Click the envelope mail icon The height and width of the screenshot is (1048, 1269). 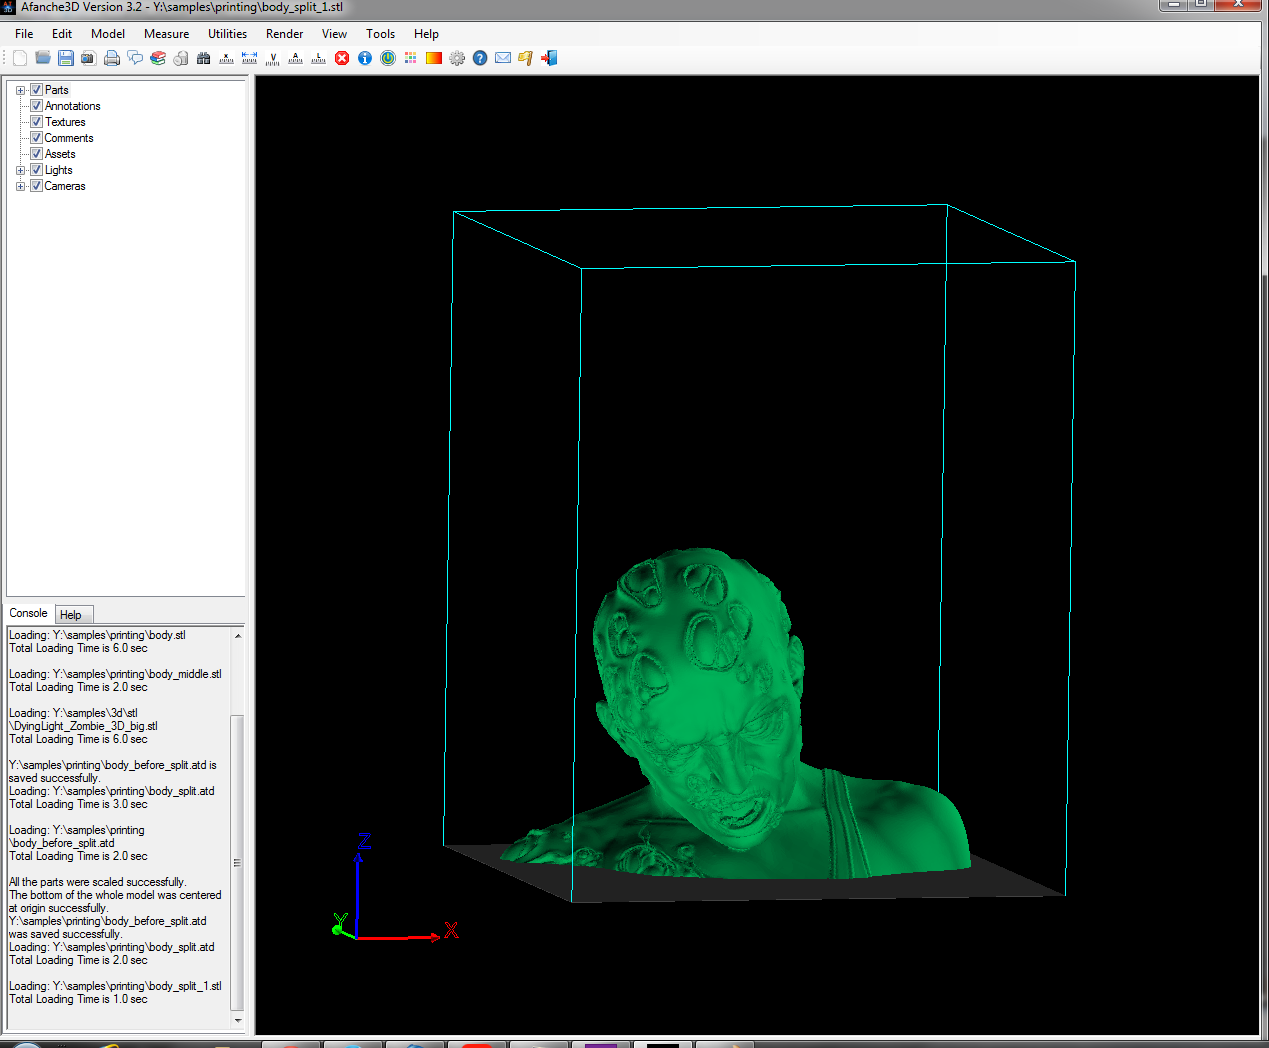pyautogui.click(x=503, y=58)
